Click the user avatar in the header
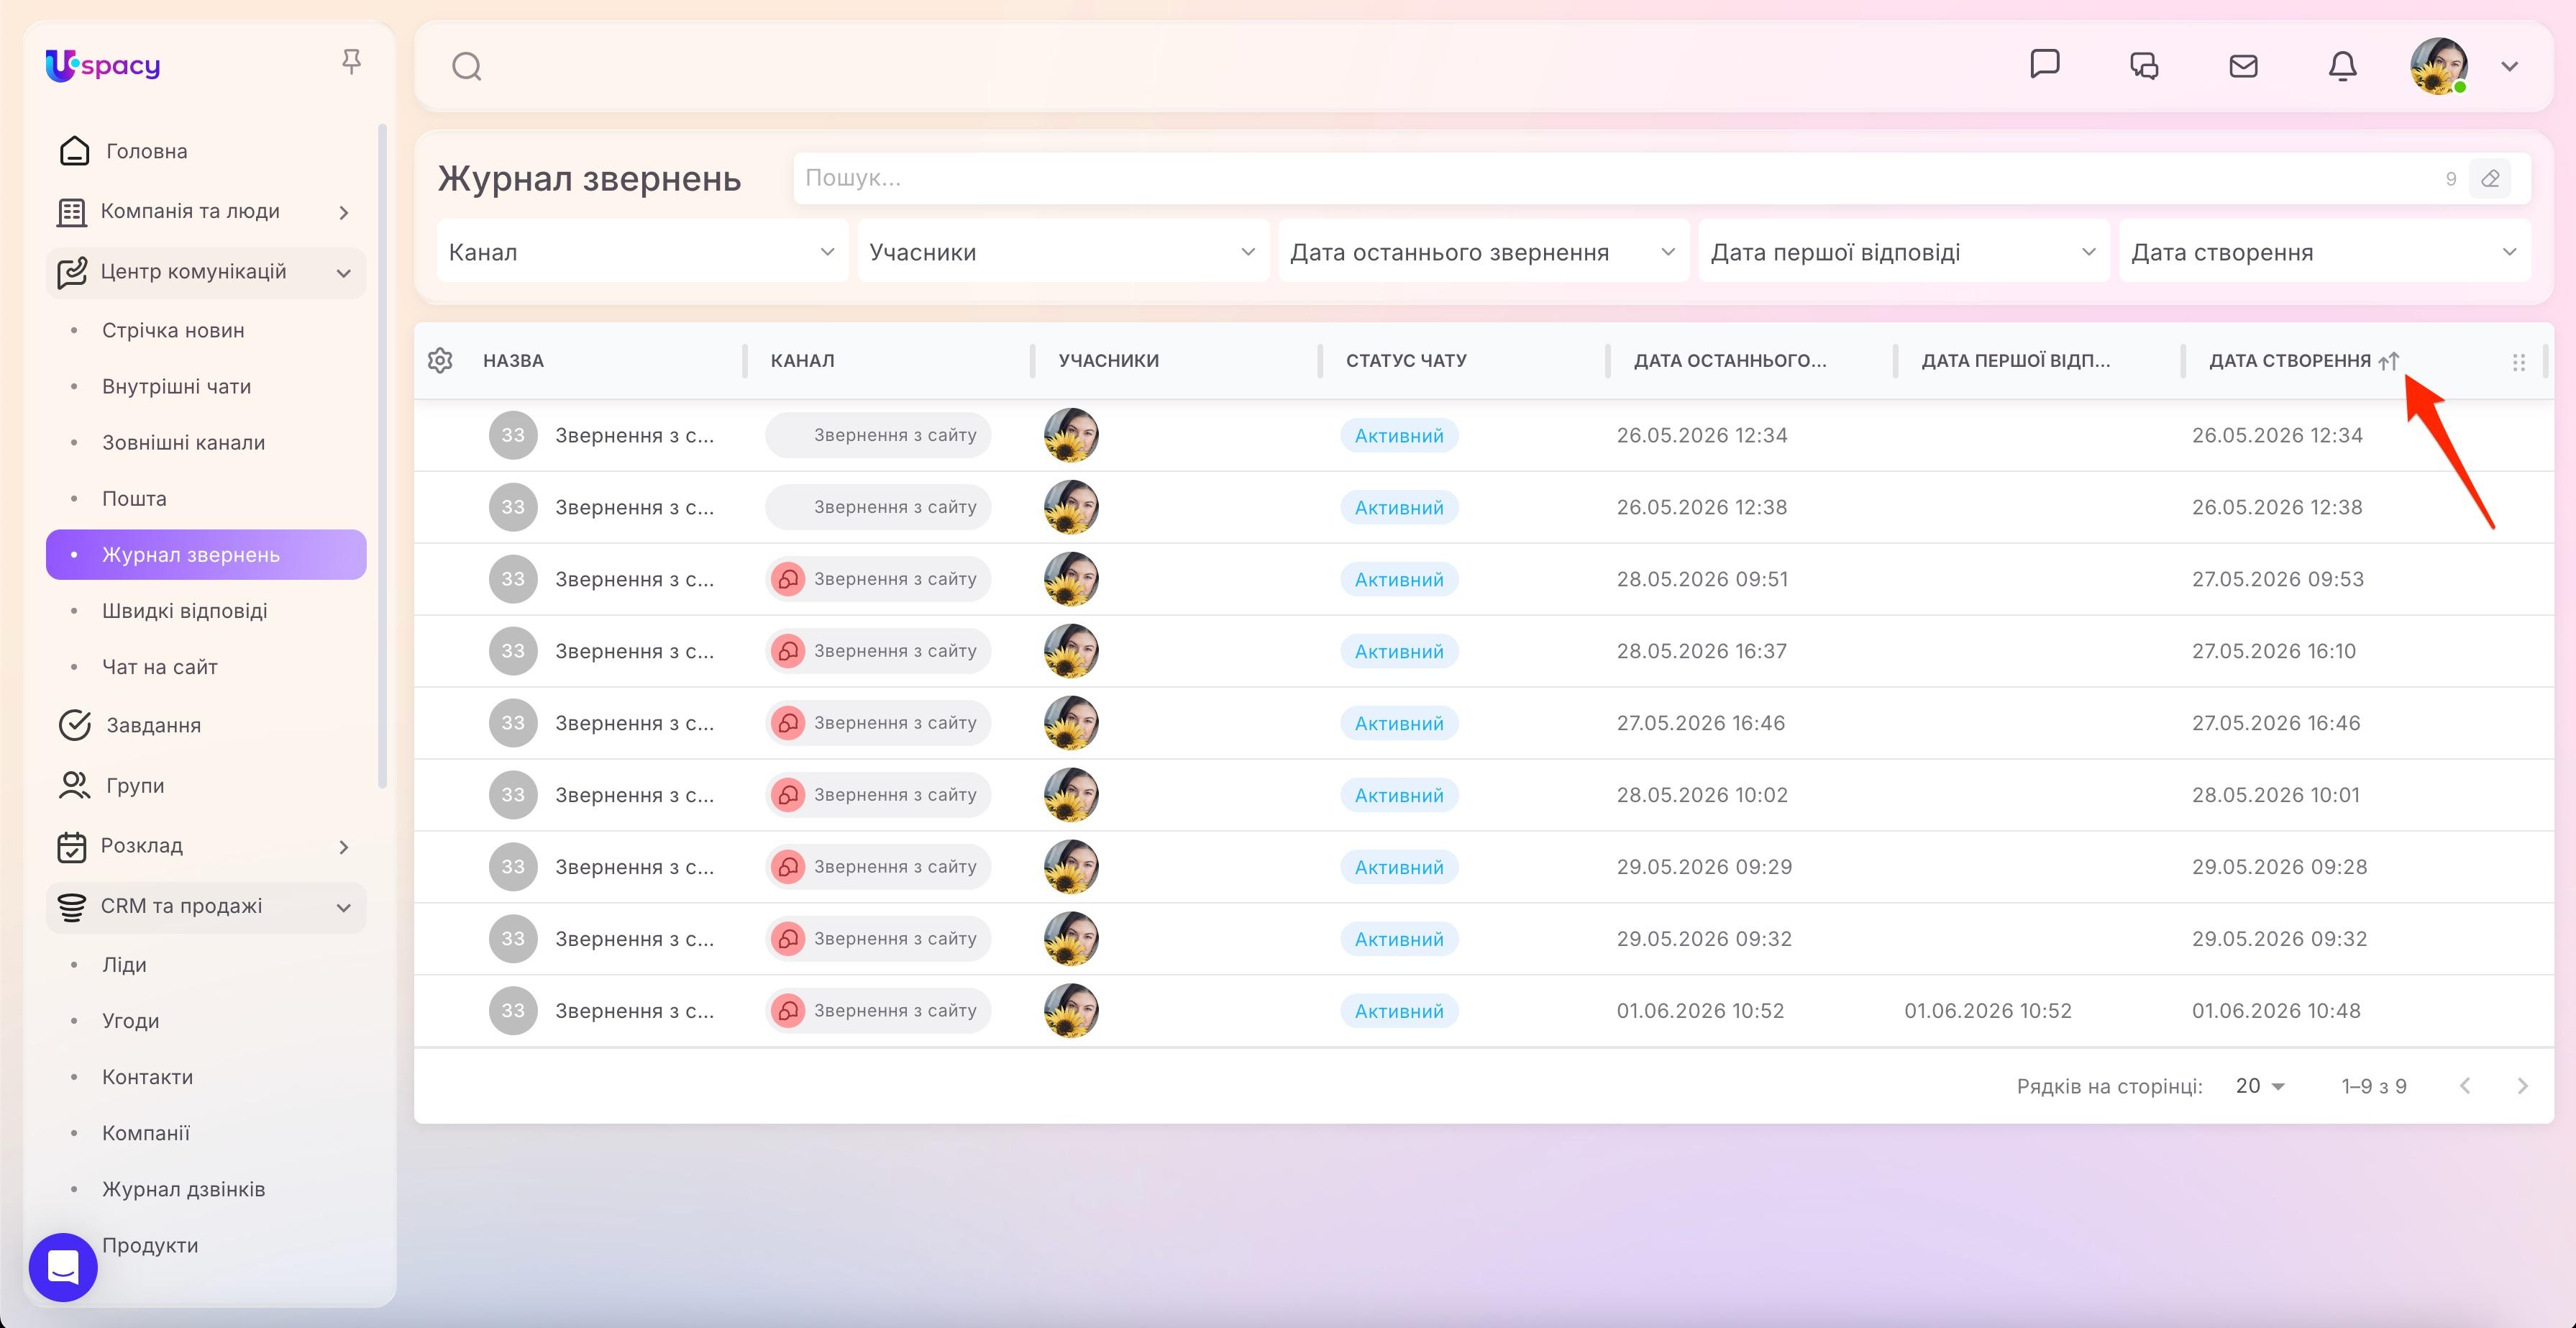This screenshot has width=2576, height=1328. 2439,66
